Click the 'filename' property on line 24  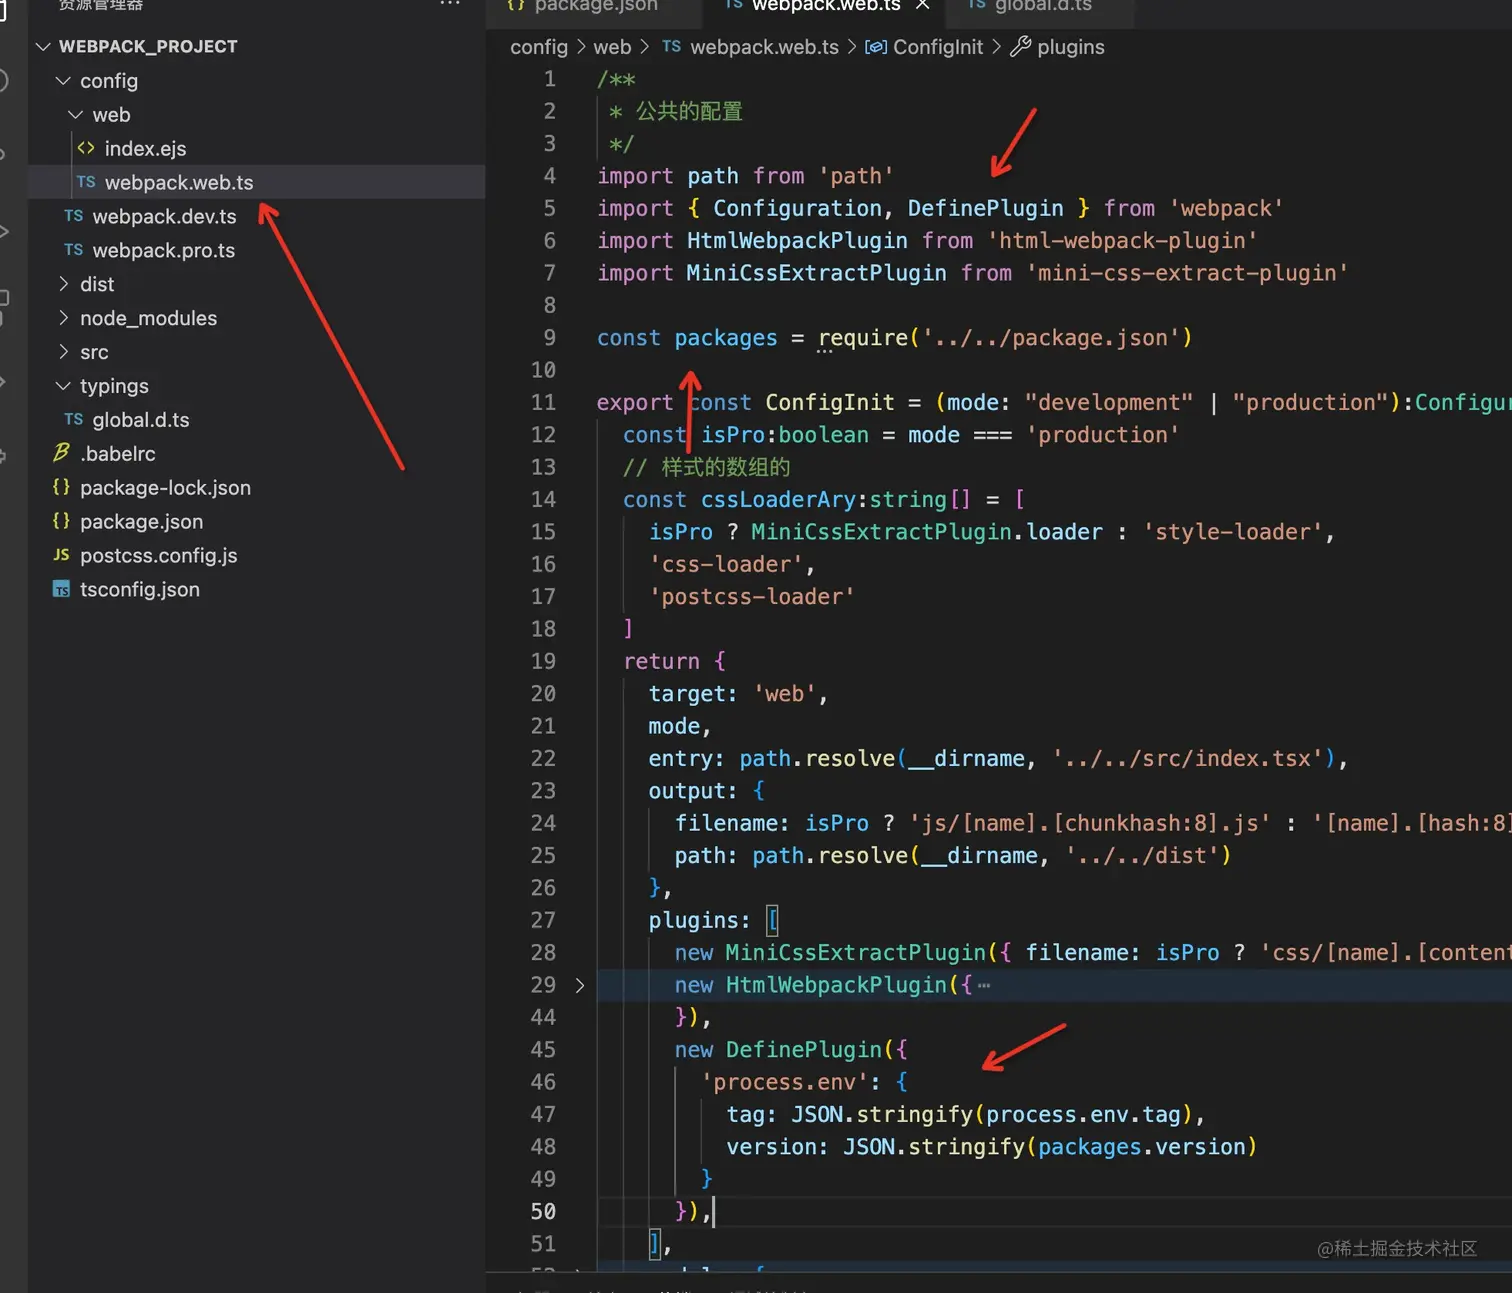[726, 823]
